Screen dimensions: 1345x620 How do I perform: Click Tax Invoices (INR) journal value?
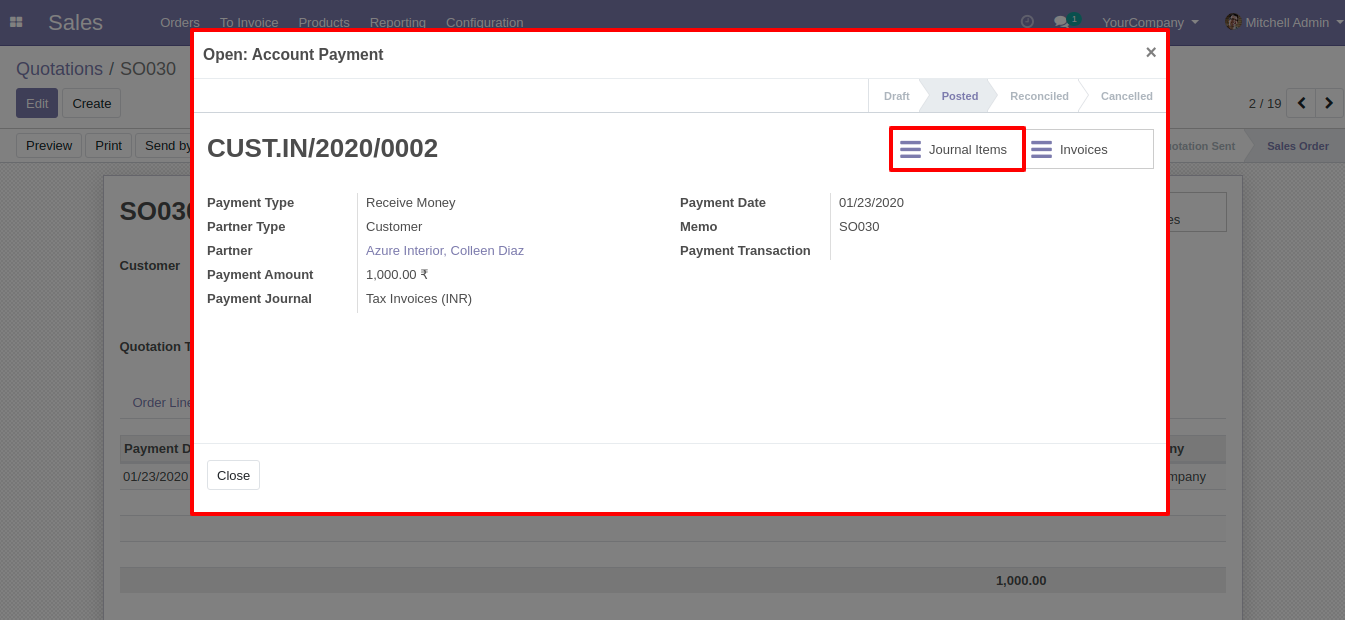point(419,299)
